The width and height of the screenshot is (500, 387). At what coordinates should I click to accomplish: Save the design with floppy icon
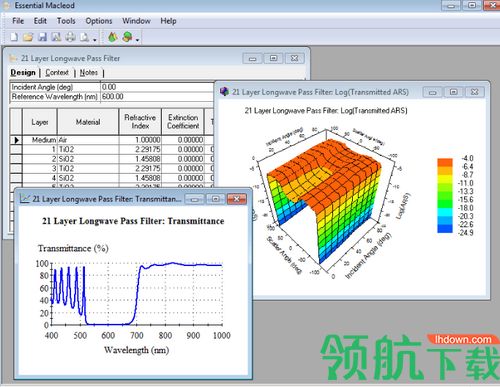coord(42,37)
